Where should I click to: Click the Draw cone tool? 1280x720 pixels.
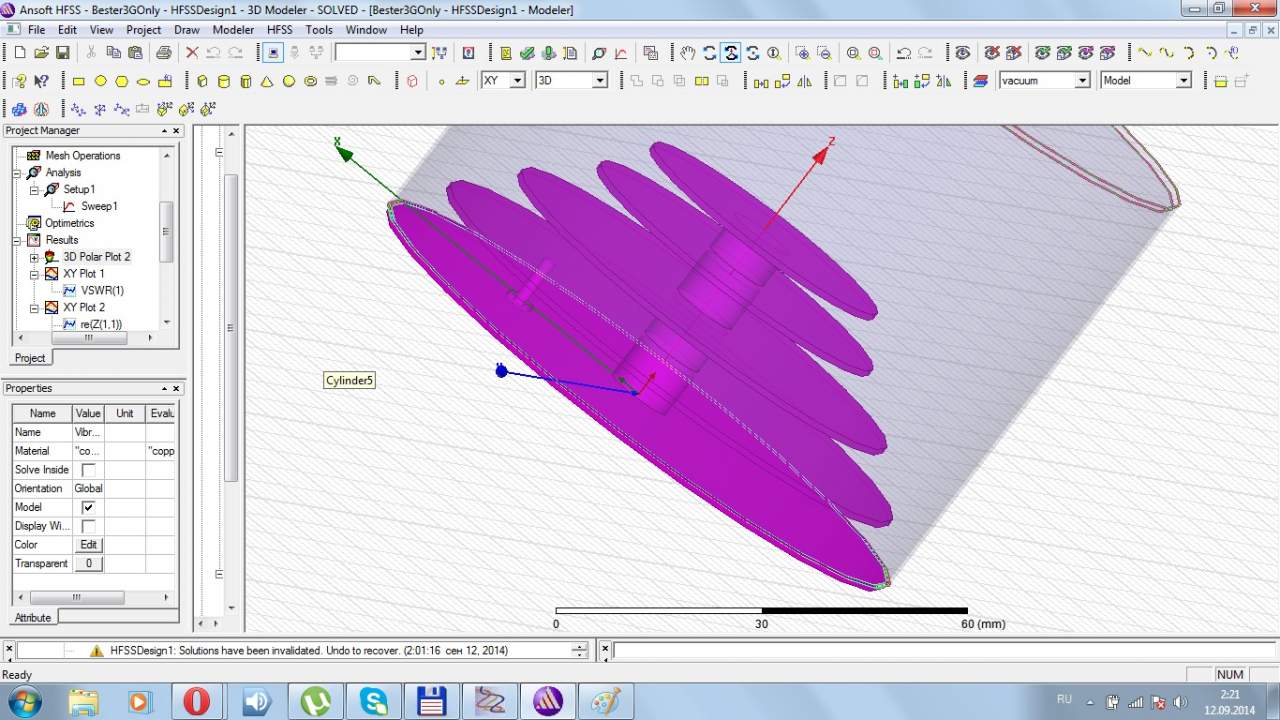(x=267, y=81)
